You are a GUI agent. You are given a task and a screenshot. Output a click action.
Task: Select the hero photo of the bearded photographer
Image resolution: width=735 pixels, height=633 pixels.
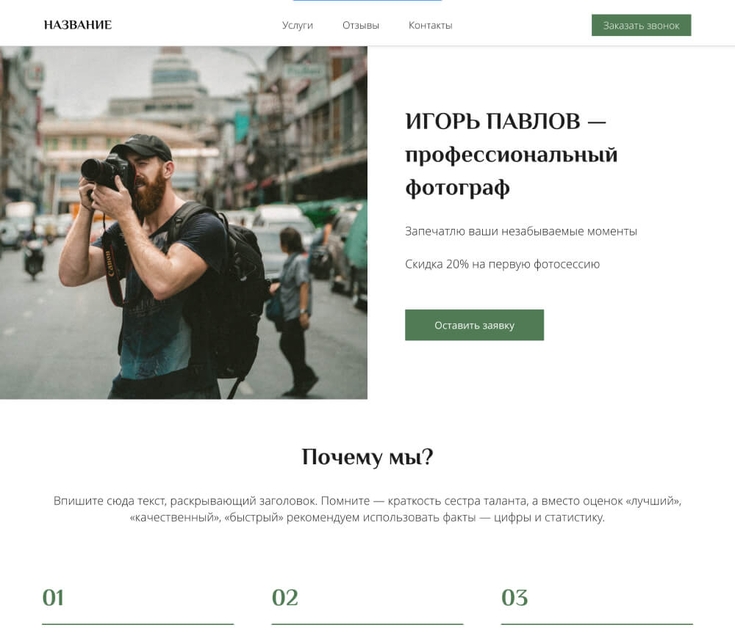(x=184, y=223)
